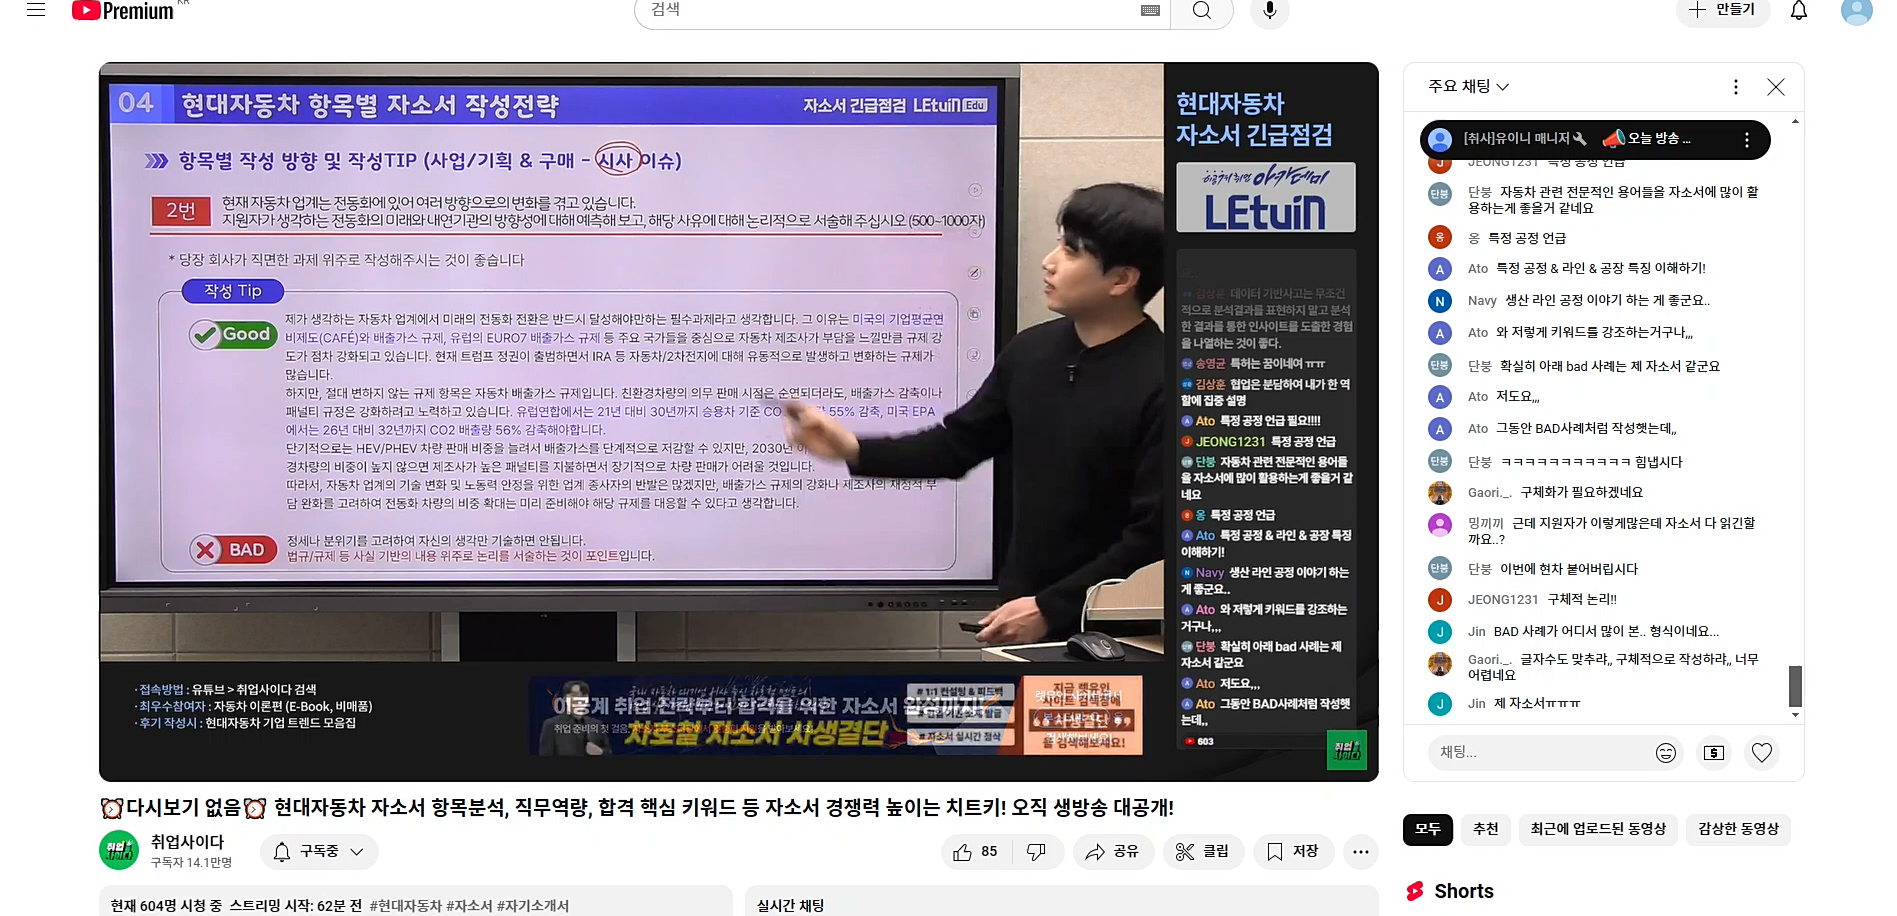Viewport: 1897px width, 916px height.
Task: Click the magnifier search button
Action: [x=1202, y=11]
